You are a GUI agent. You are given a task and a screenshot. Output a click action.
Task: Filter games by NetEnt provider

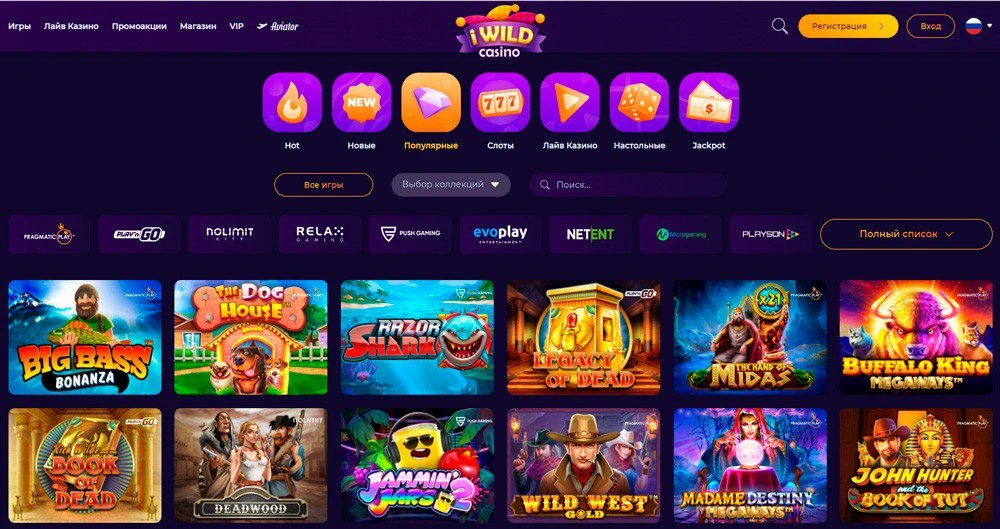click(590, 234)
